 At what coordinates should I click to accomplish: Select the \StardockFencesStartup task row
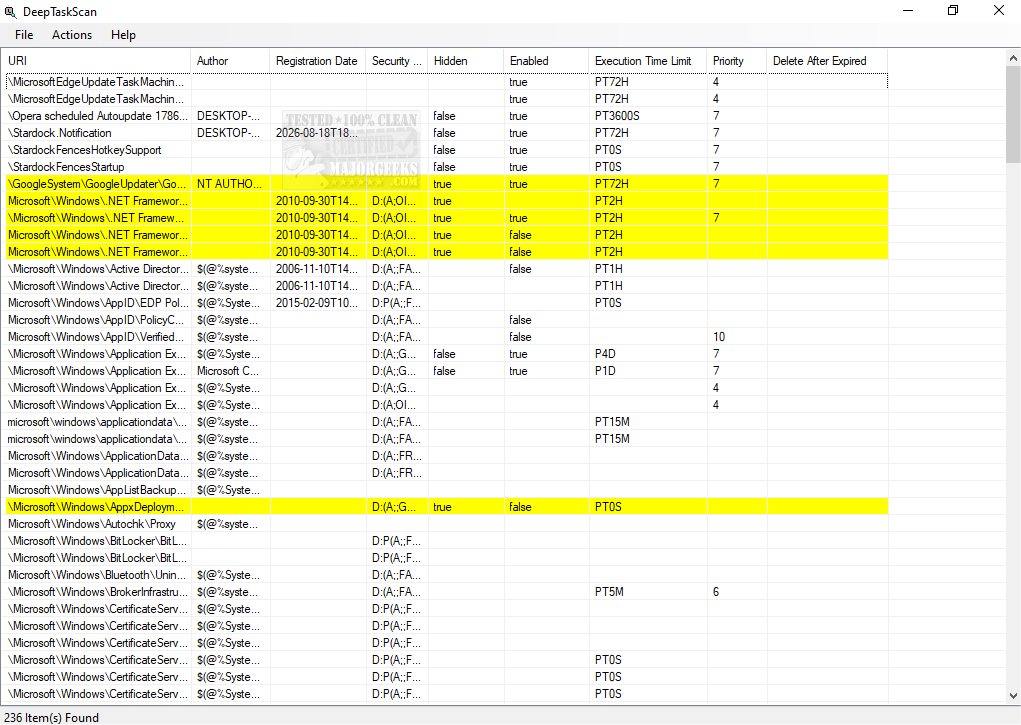point(447,167)
